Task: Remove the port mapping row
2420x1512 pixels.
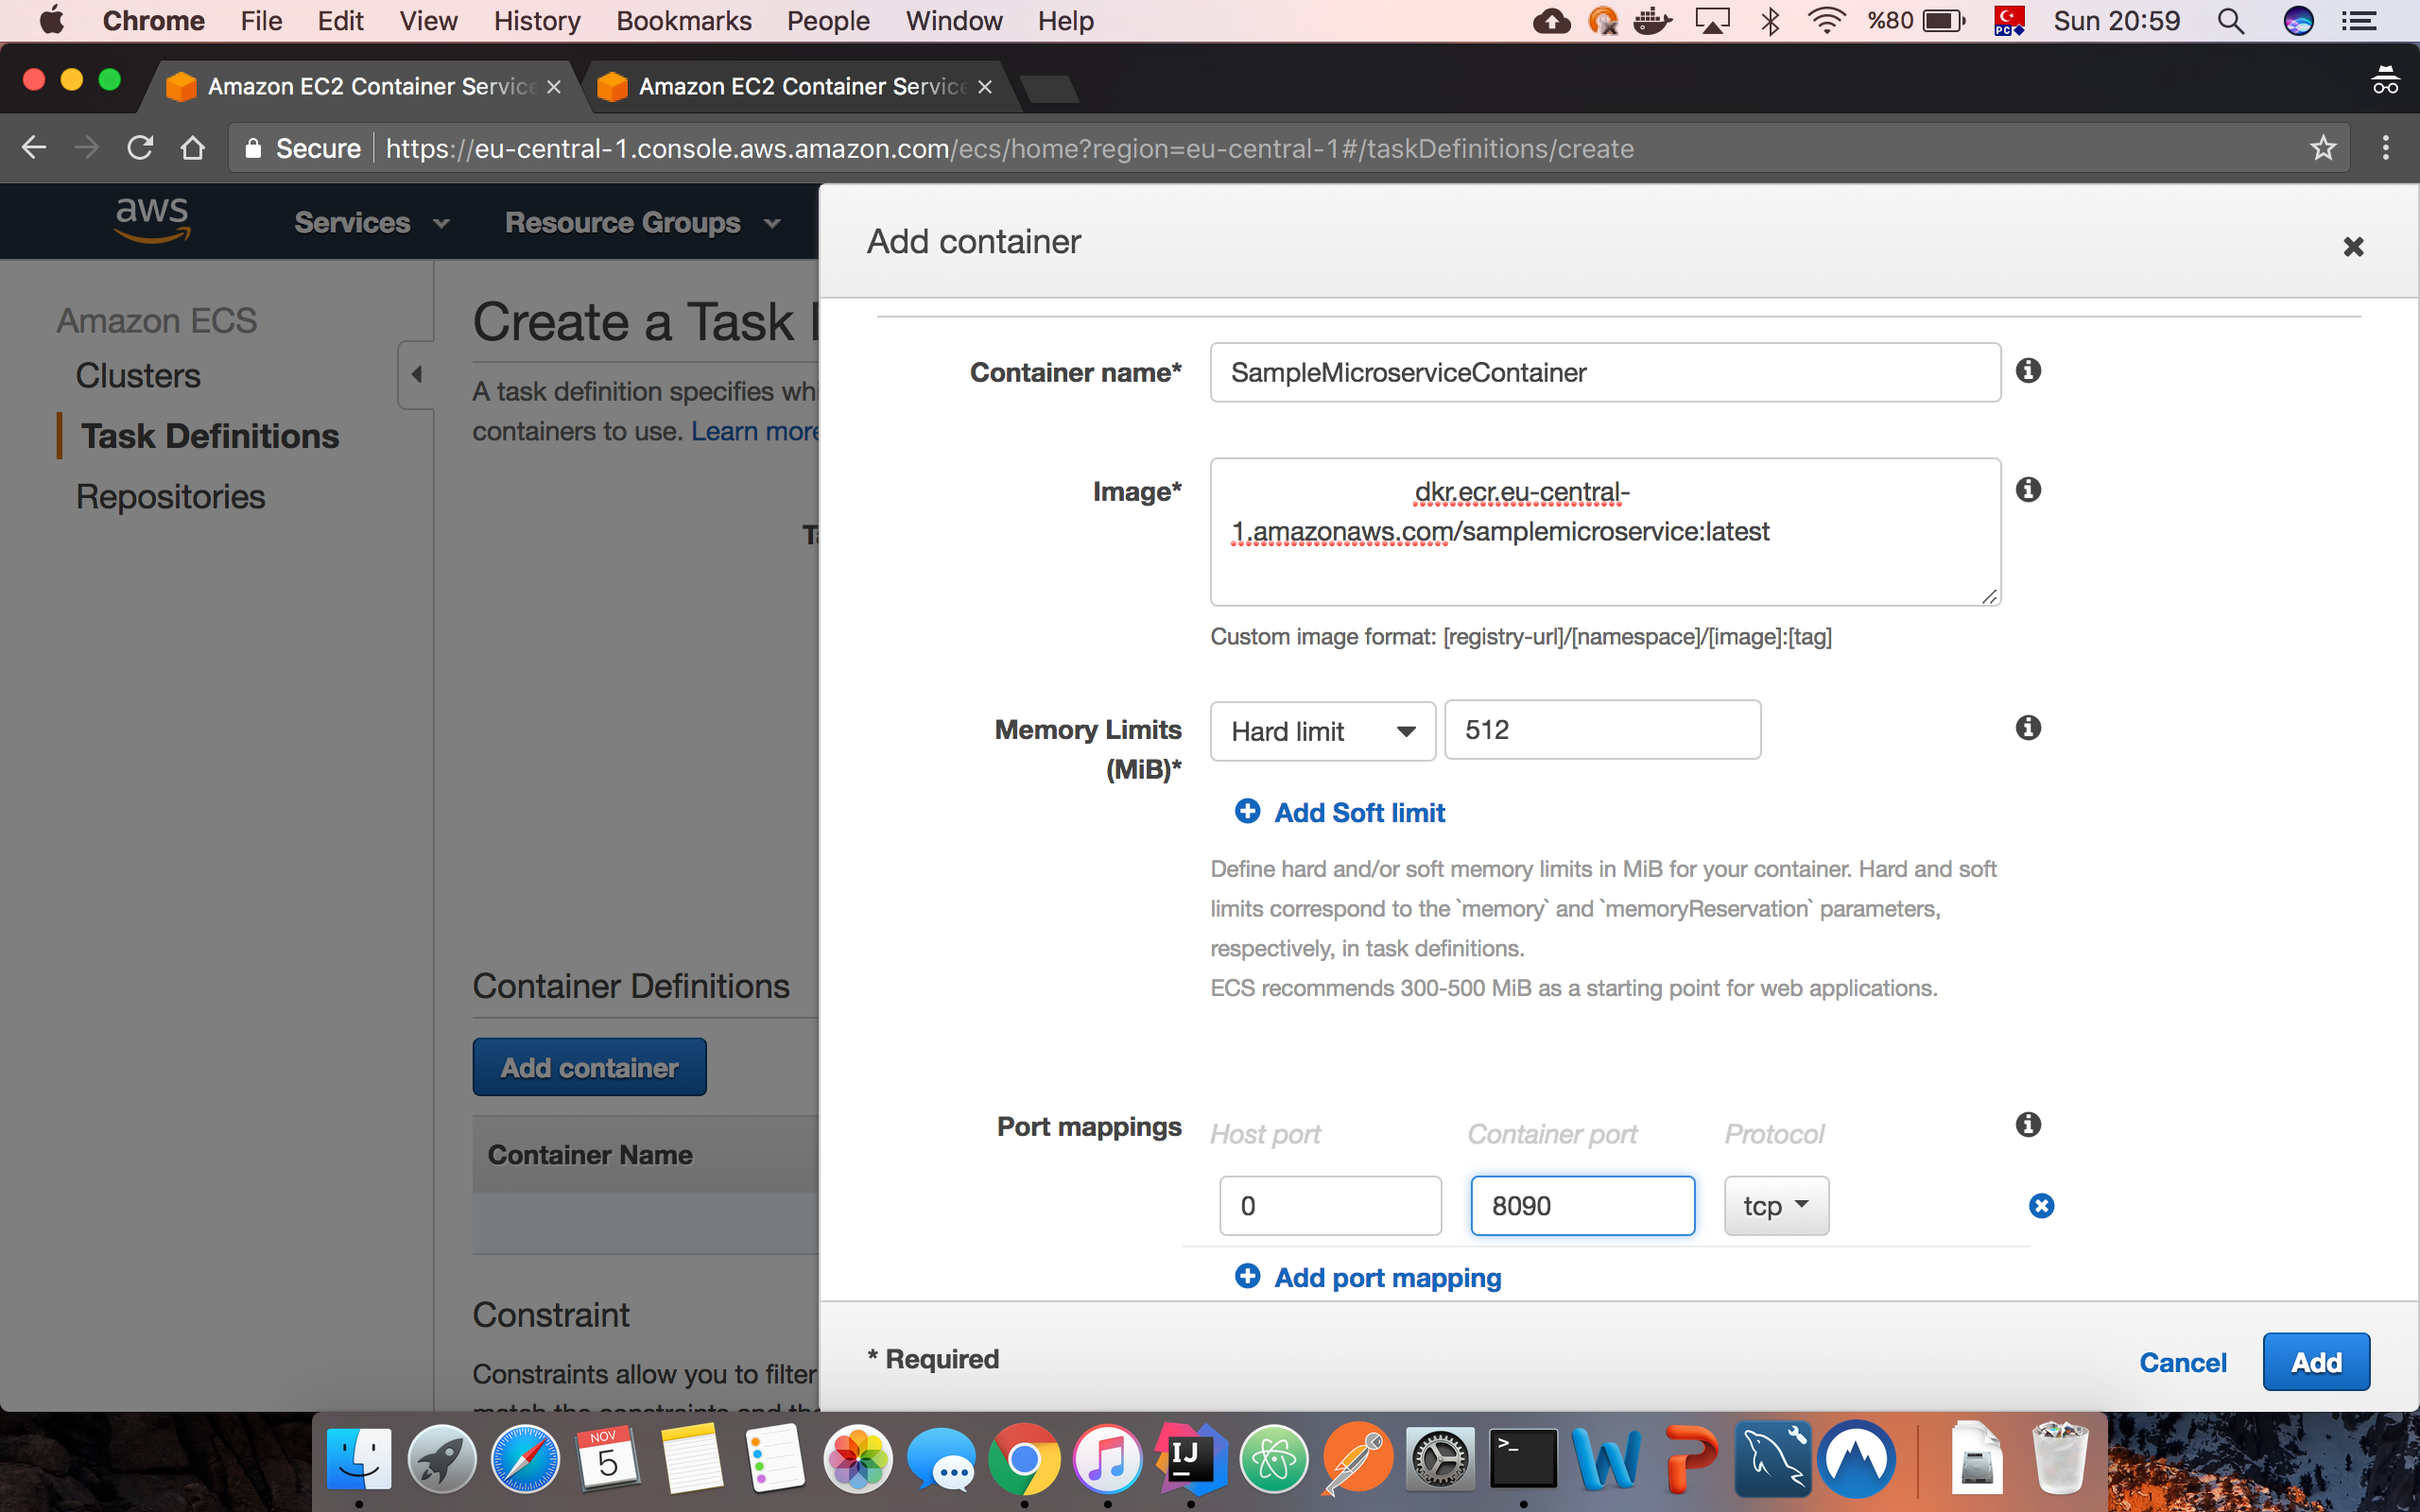Action: [2041, 1206]
